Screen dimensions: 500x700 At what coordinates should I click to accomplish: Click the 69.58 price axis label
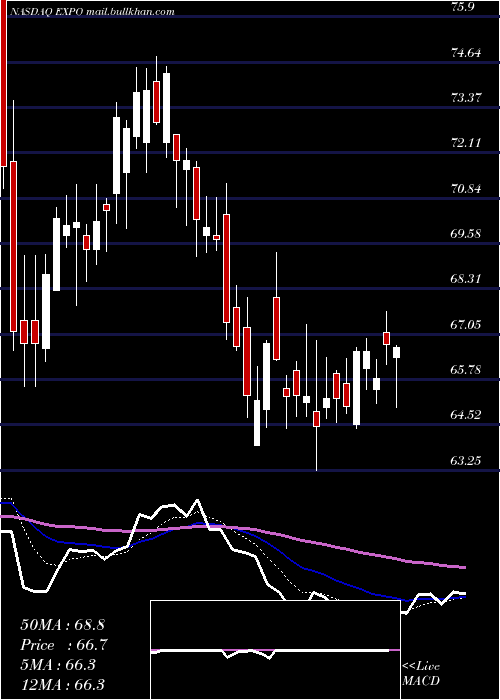pyautogui.click(x=467, y=233)
